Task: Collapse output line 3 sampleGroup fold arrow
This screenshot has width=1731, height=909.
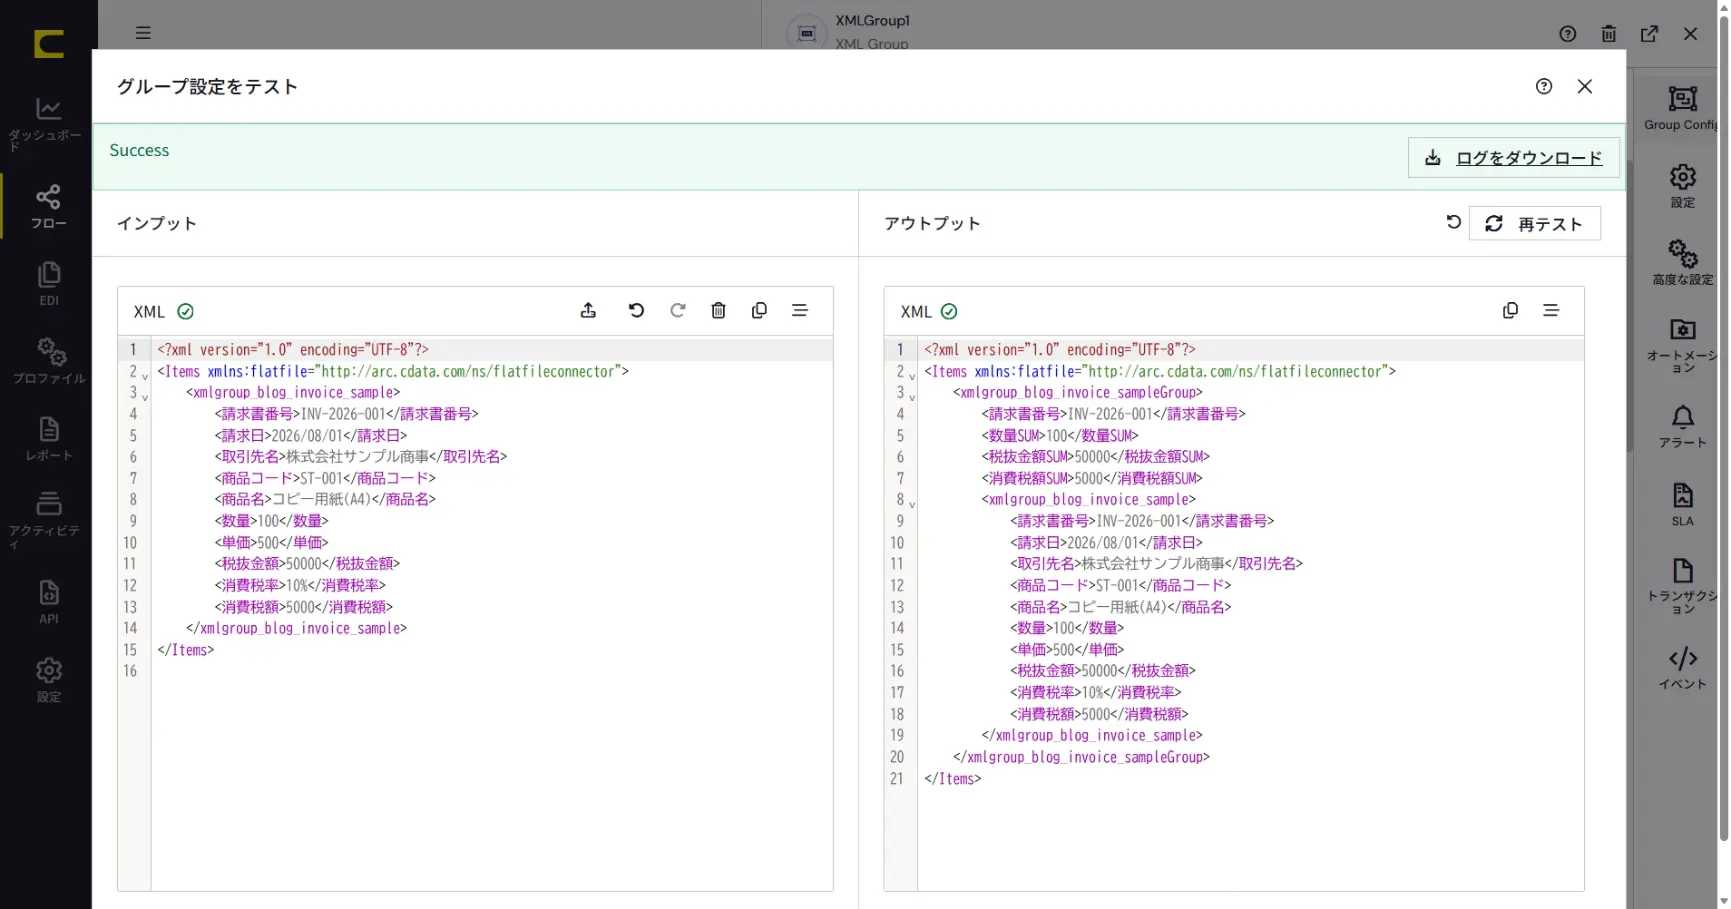Action: (912, 398)
